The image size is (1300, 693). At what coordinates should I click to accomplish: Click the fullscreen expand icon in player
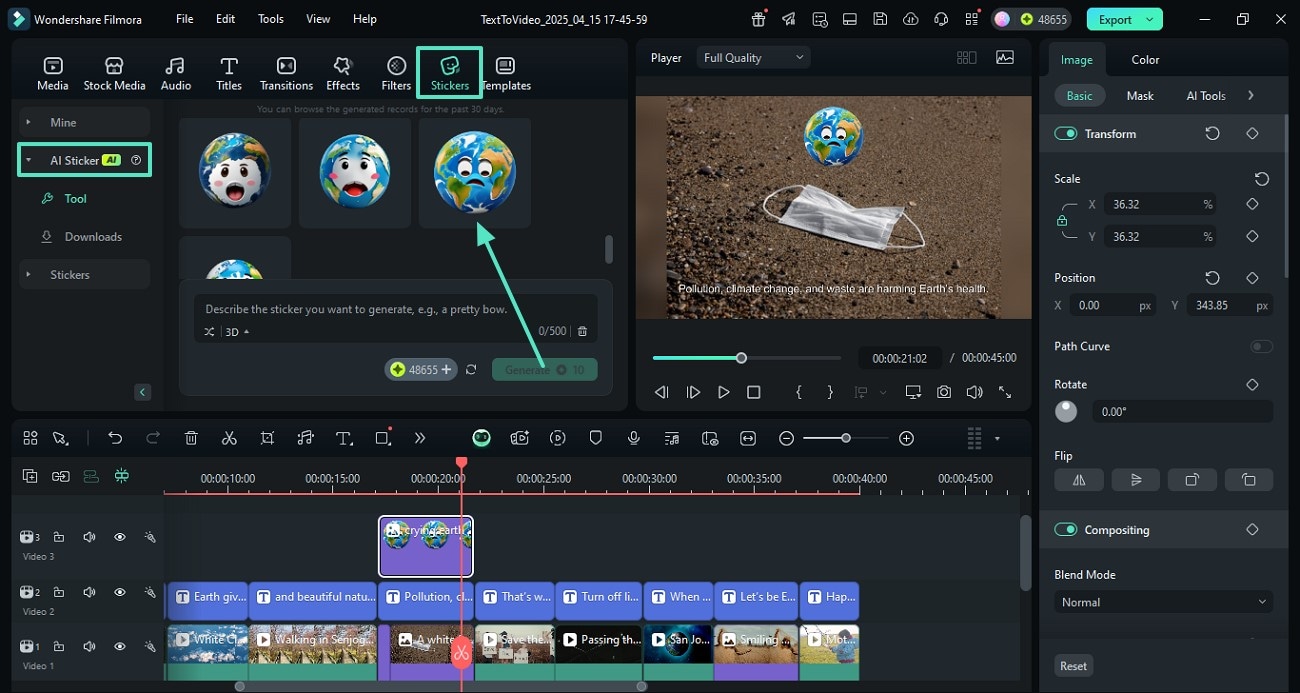pyautogui.click(x=1005, y=393)
